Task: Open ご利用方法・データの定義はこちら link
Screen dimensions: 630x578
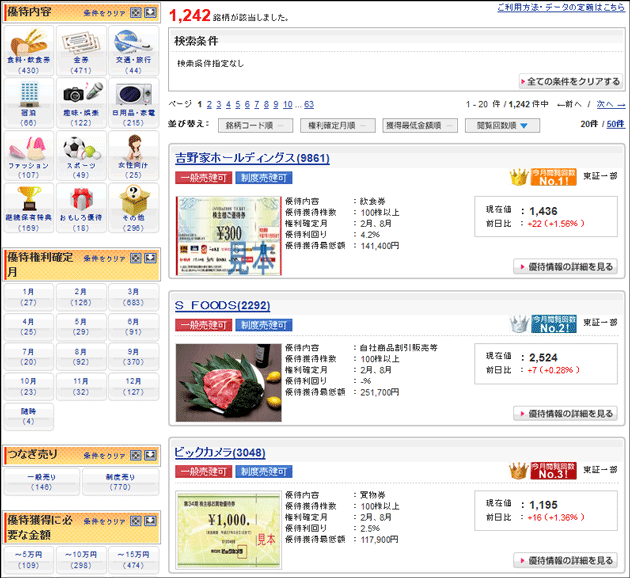Action: pos(561,7)
